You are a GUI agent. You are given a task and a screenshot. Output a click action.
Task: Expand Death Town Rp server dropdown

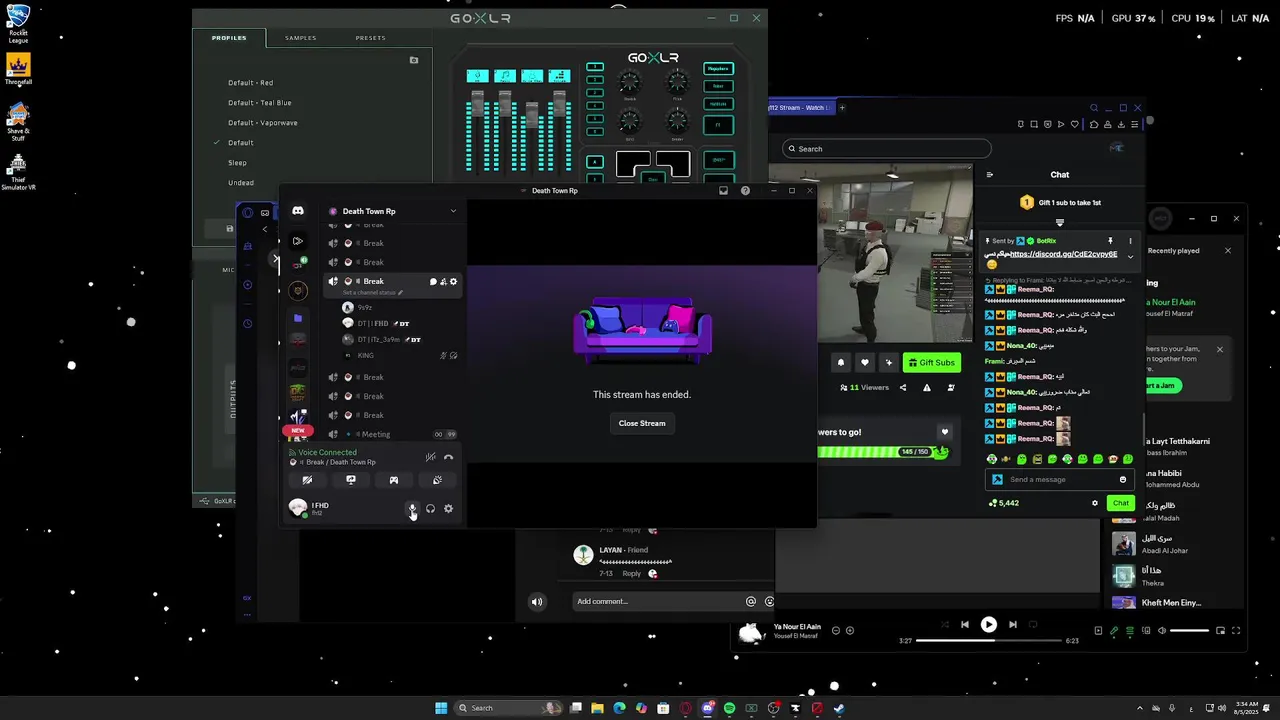click(x=453, y=211)
